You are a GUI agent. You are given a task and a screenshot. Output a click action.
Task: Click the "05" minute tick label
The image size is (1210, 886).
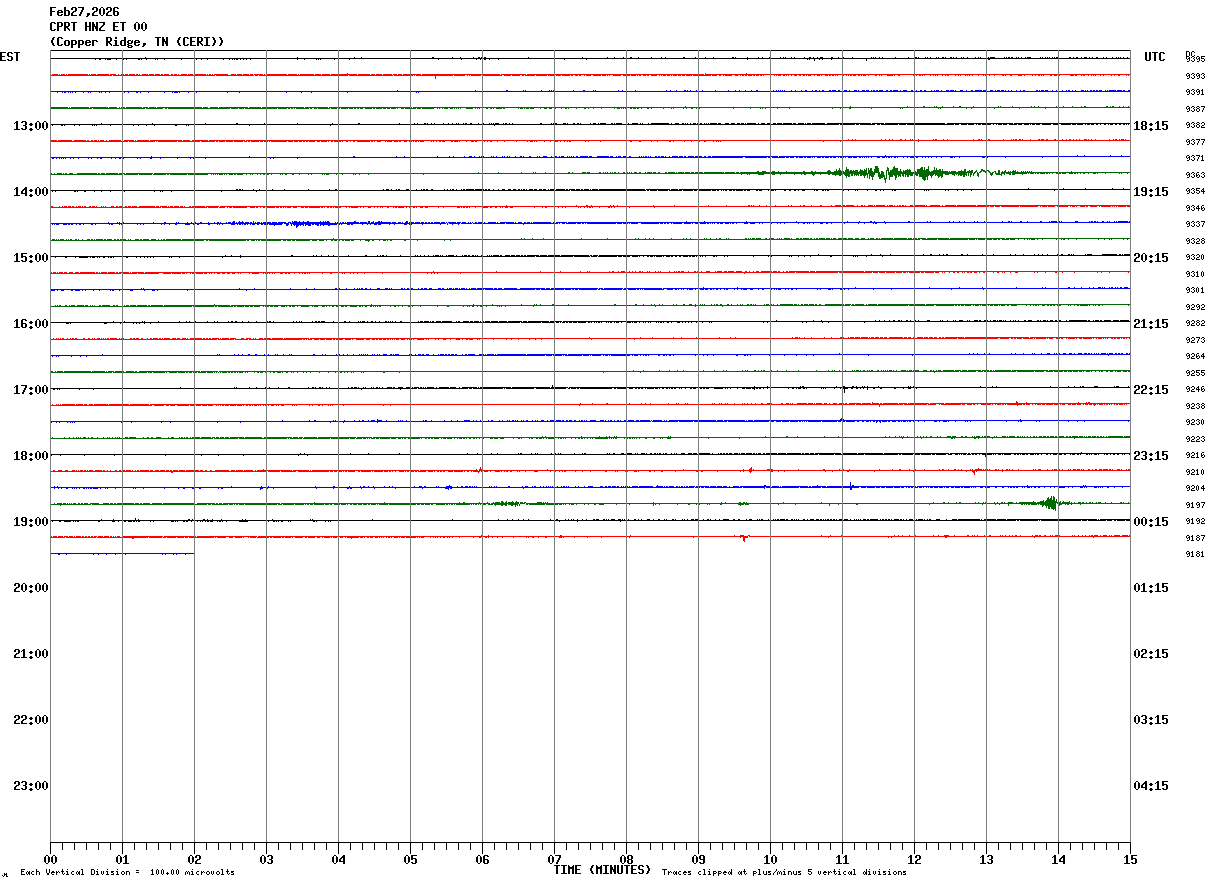(410, 859)
